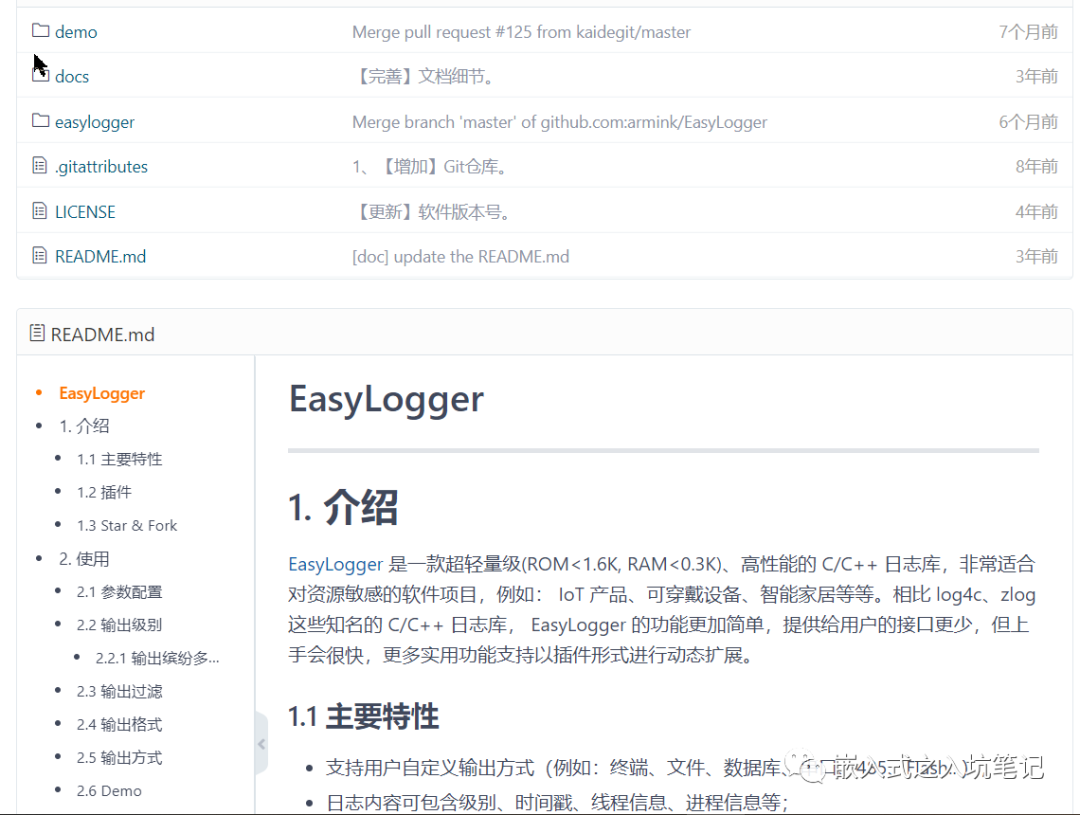Screen dimensions: 1080x815
Task: Go to '1.2 插件' outline entry
Action: [x=104, y=492]
